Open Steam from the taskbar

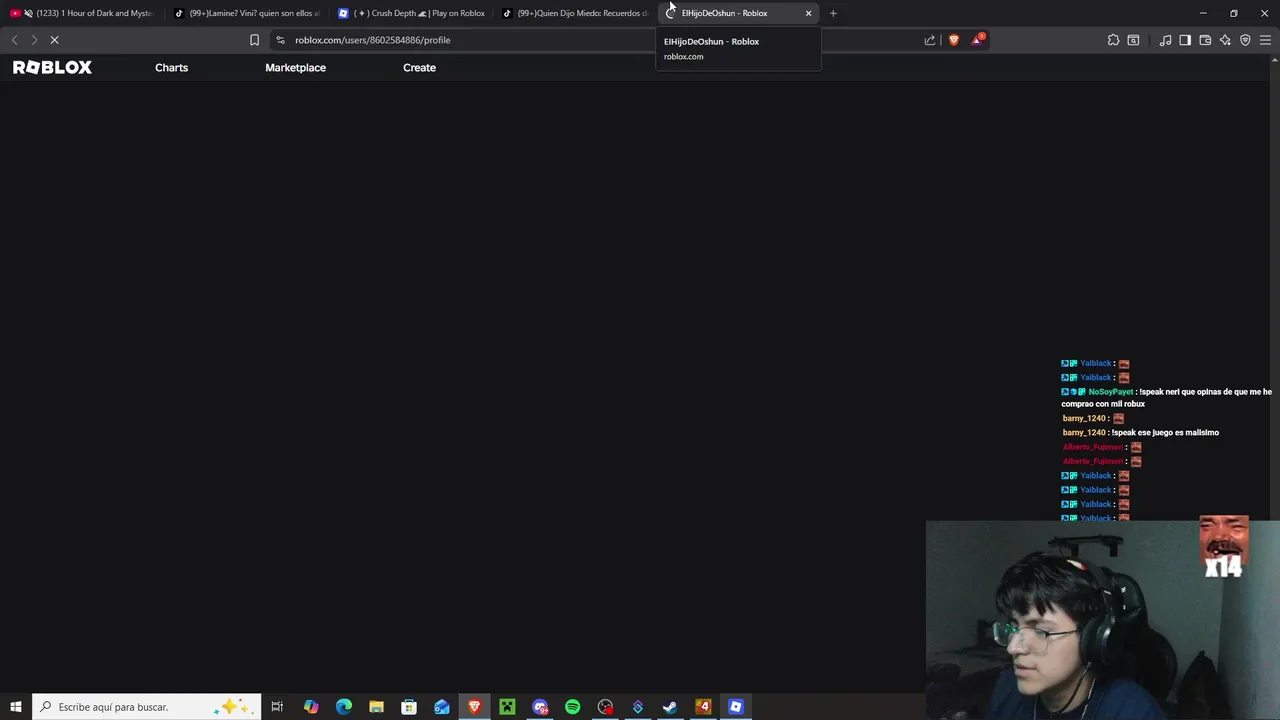[x=670, y=707]
